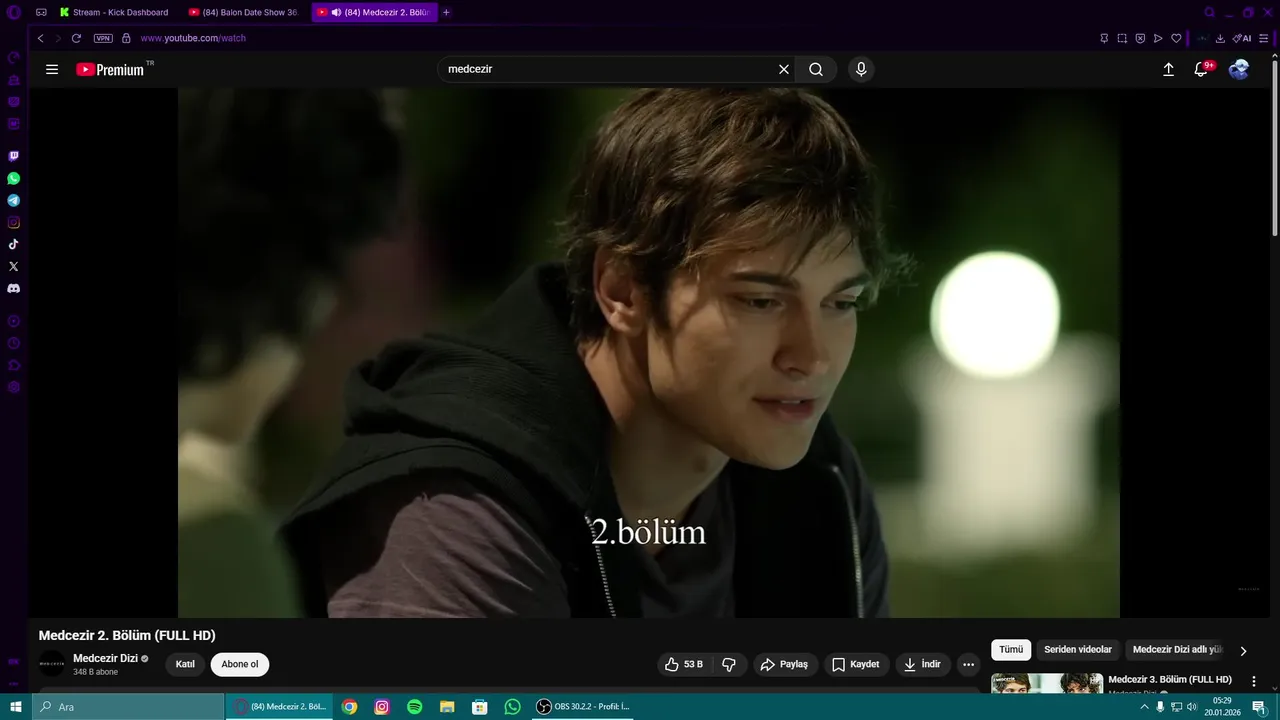Dislike the video
Image resolution: width=1280 pixels, height=720 pixels.
[x=729, y=664]
